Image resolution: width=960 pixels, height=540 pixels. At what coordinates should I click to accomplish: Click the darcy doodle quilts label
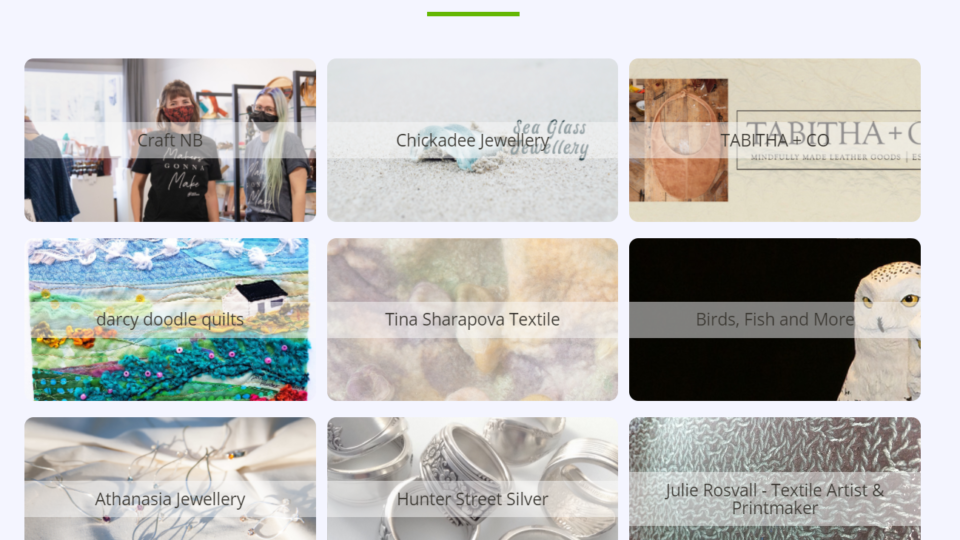tap(170, 320)
